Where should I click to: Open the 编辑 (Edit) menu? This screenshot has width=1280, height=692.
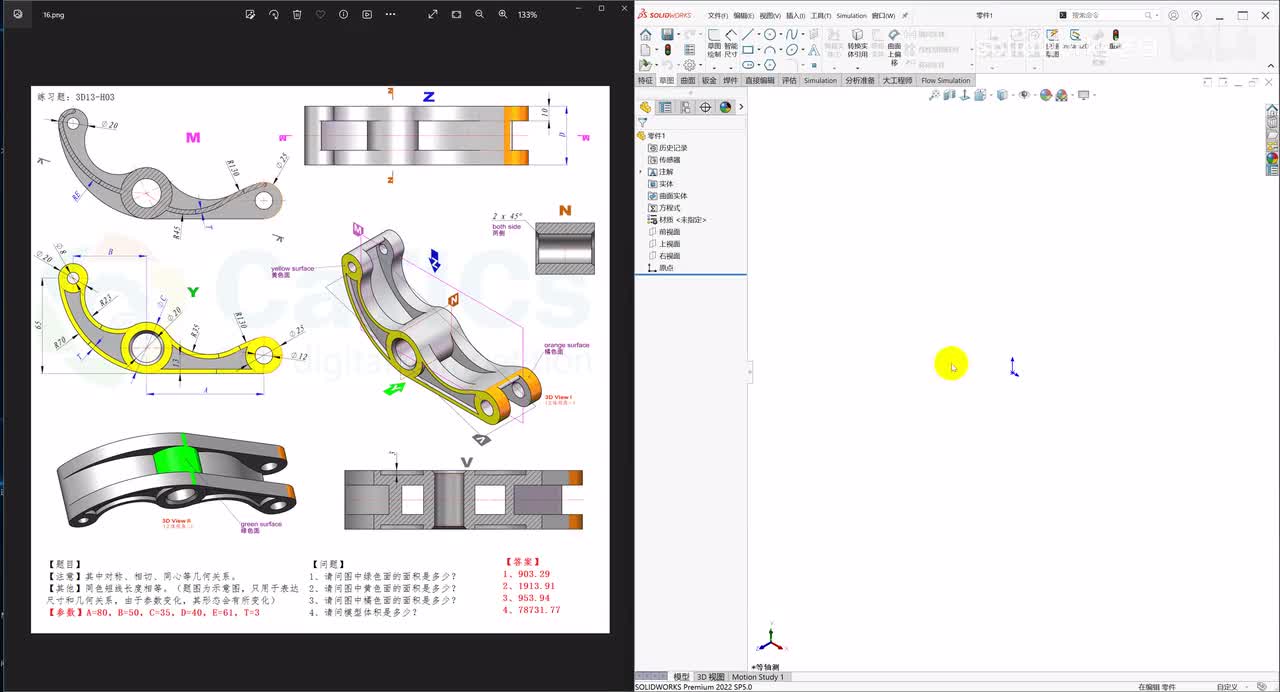coord(743,16)
